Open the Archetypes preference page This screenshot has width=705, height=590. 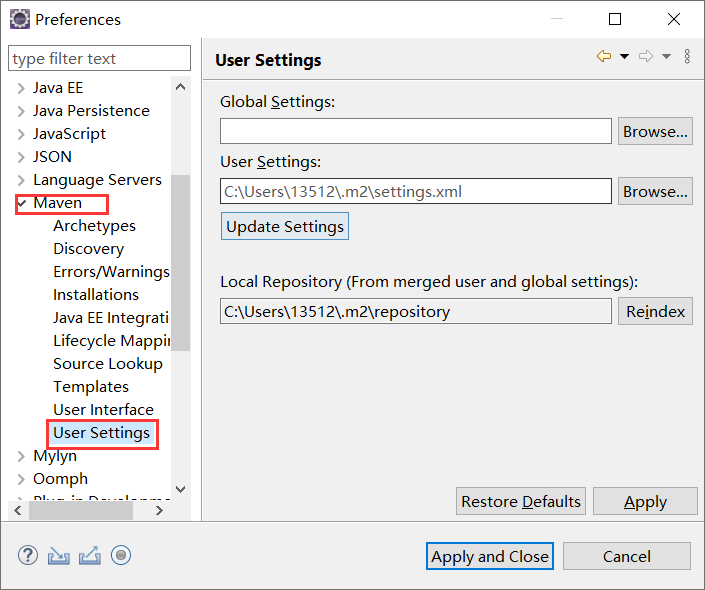tap(94, 226)
